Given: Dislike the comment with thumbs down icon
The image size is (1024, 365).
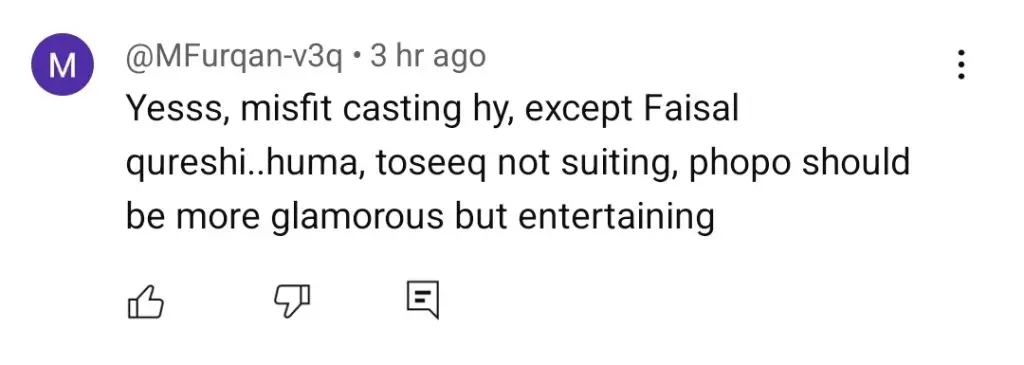Looking at the screenshot, I should (291, 302).
